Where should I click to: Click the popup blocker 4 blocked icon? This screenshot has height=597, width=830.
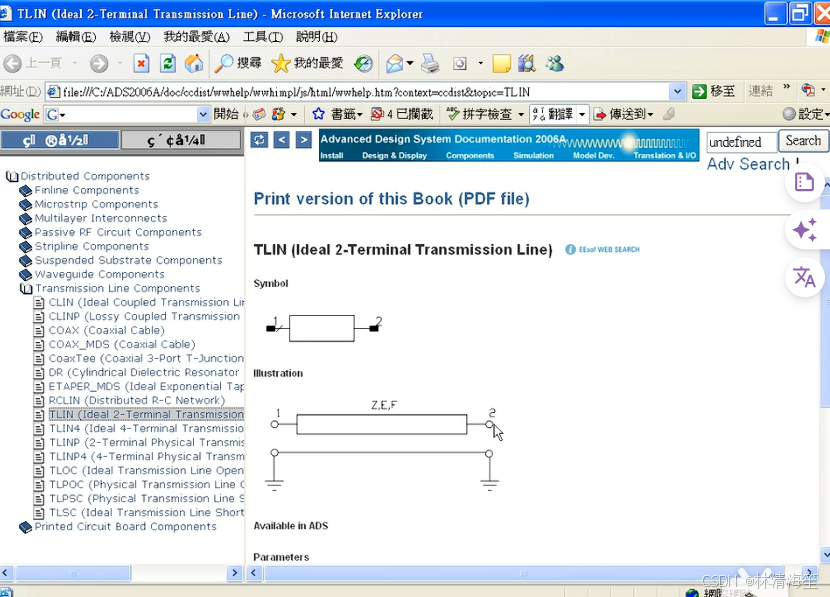point(402,114)
